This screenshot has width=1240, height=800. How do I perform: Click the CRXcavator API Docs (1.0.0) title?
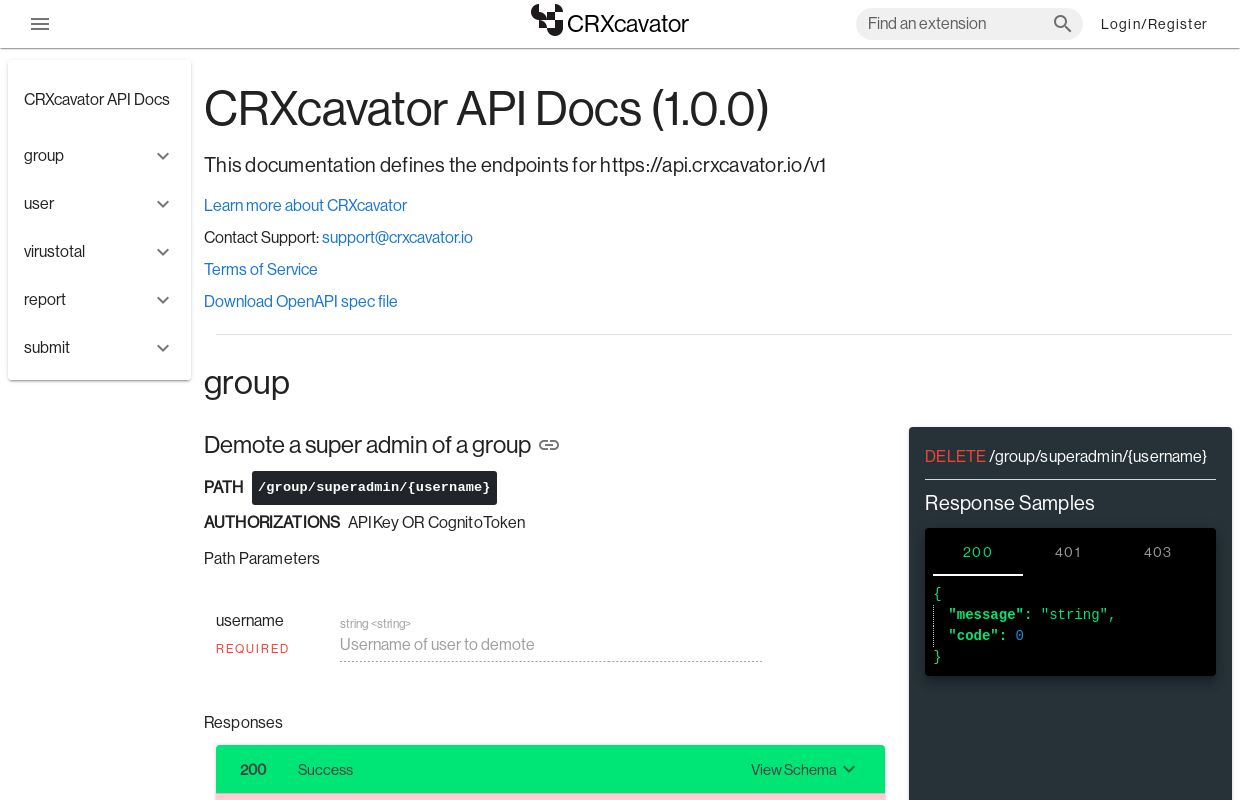pos(486,109)
